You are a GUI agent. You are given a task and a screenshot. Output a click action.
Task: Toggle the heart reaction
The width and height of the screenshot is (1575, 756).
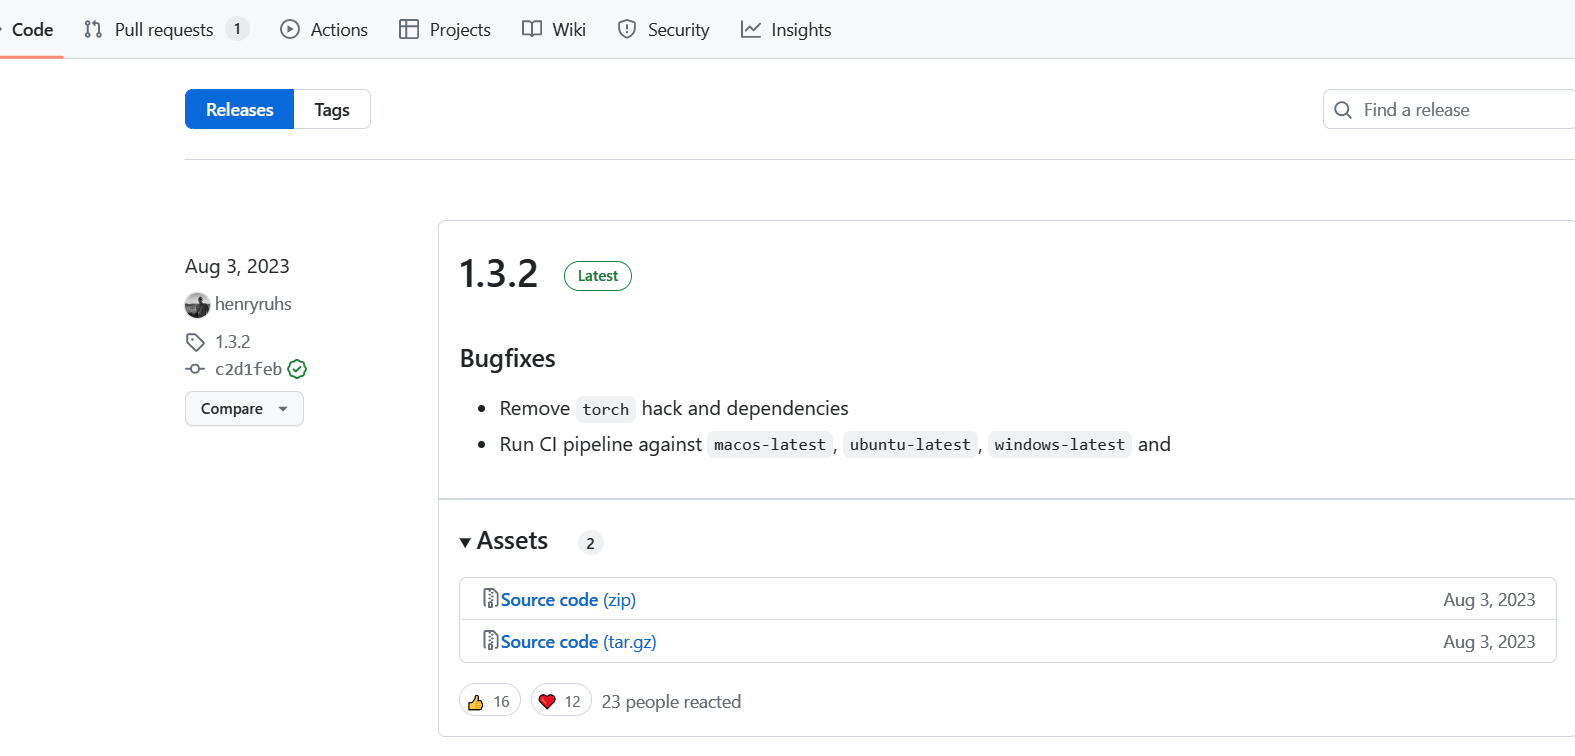click(560, 701)
